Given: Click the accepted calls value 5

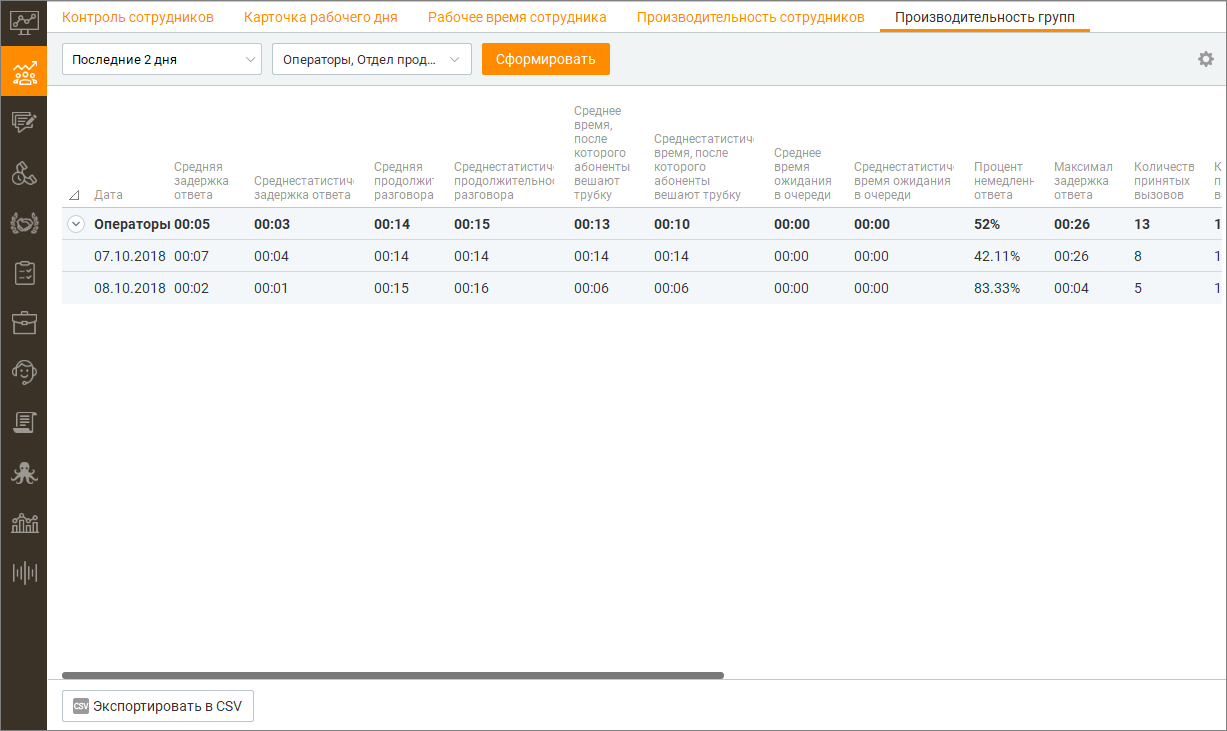Looking at the screenshot, I should tap(1138, 288).
